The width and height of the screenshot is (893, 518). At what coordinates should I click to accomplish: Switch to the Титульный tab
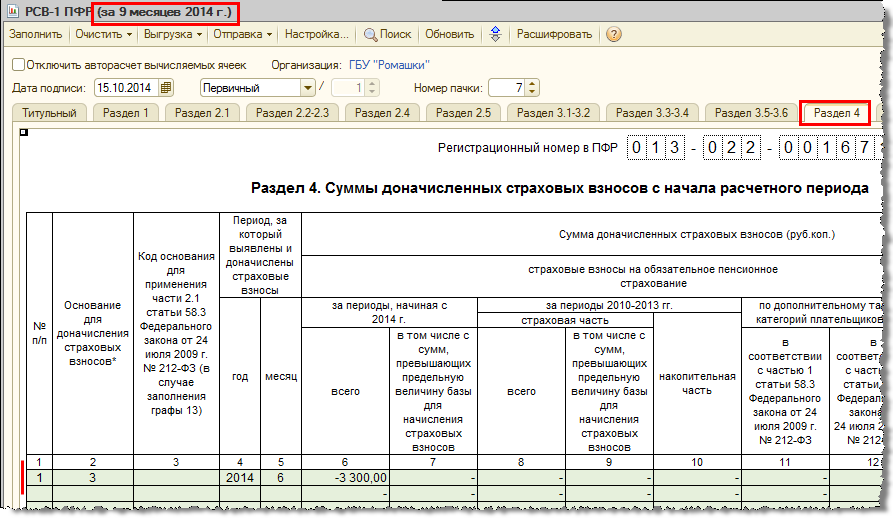[49, 113]
